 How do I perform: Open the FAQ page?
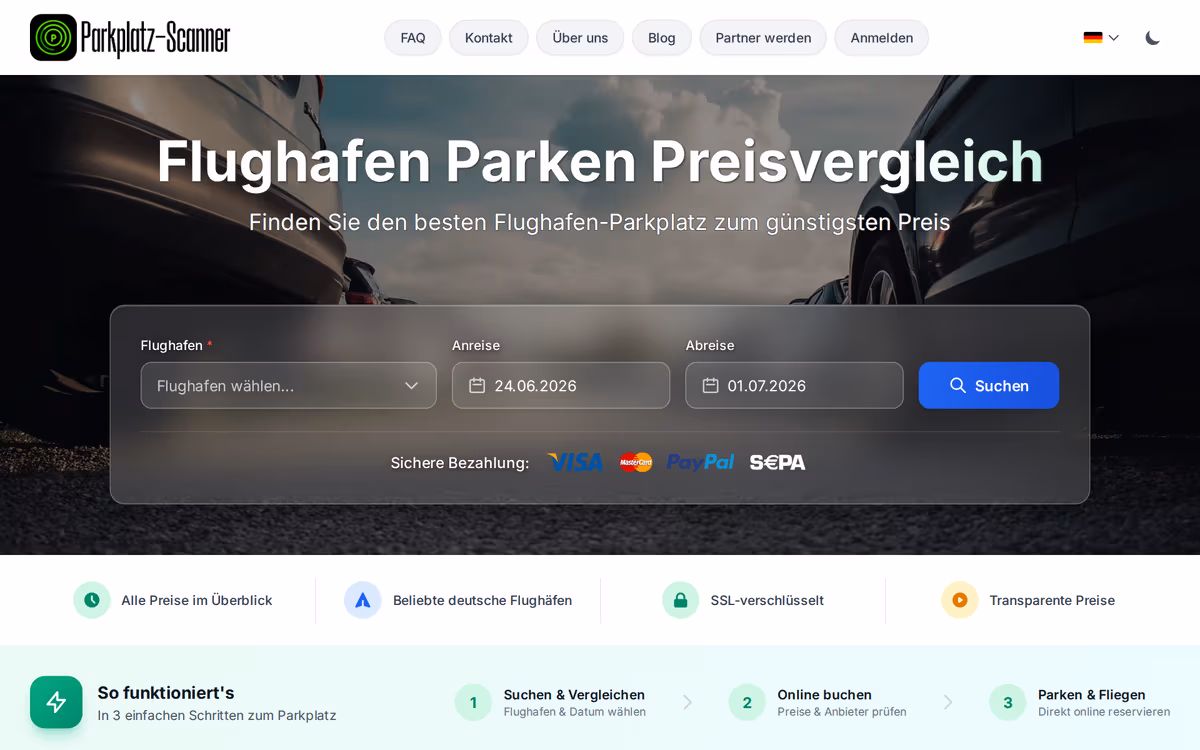coord(413,38)
